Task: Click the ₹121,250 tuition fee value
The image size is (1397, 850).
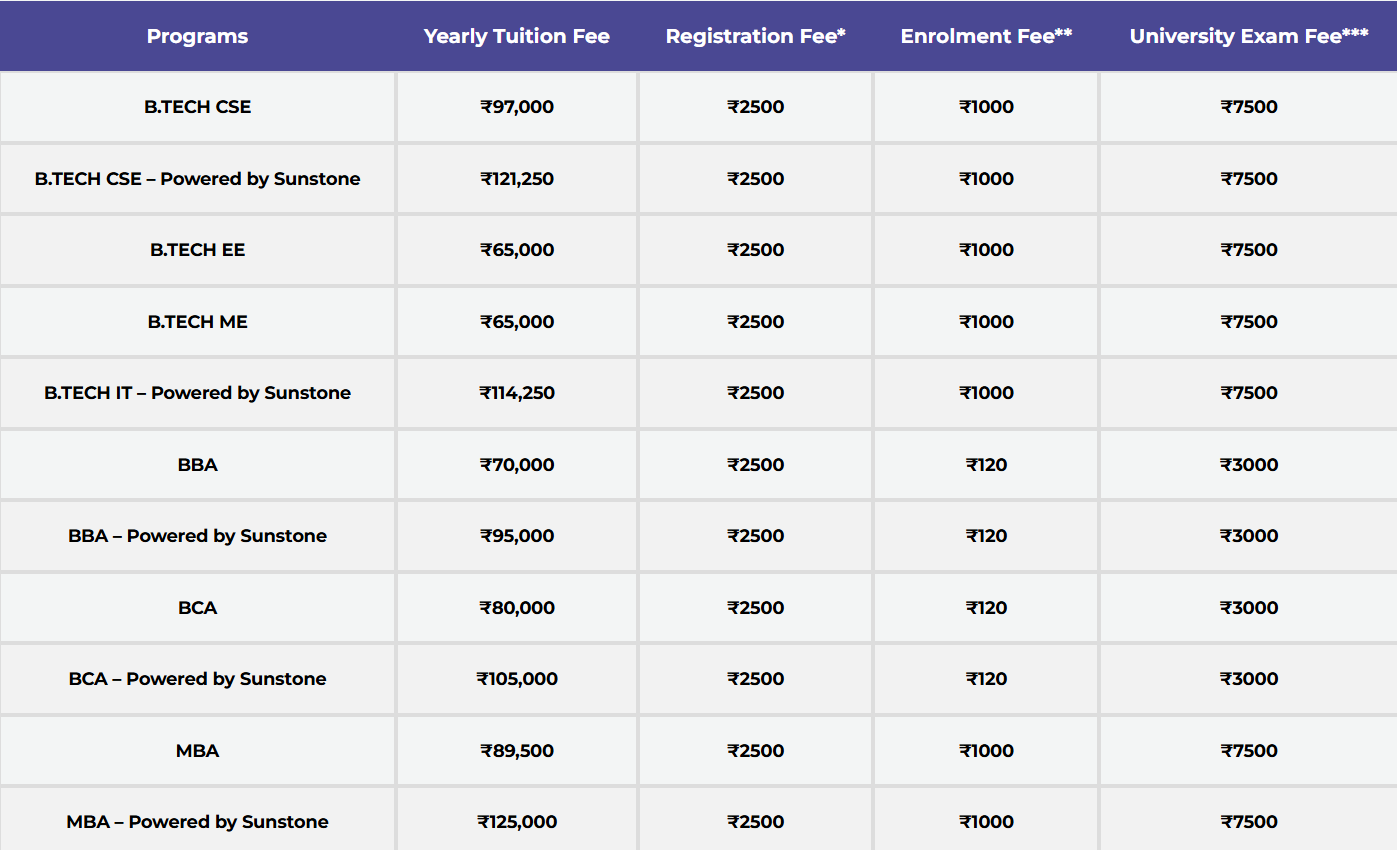Action: click(516, 179)
